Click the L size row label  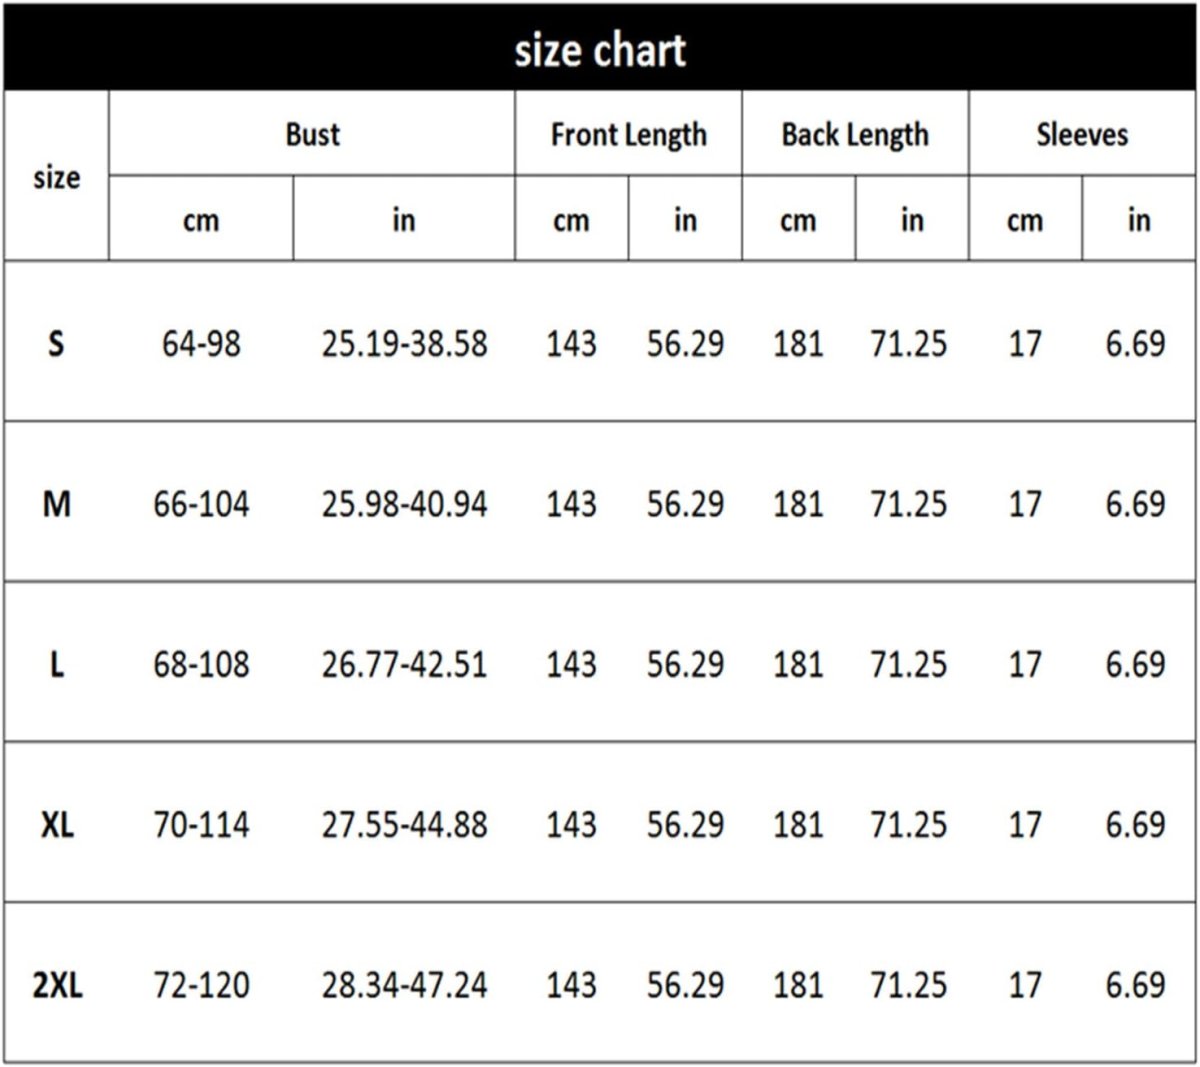coord(56,665)
